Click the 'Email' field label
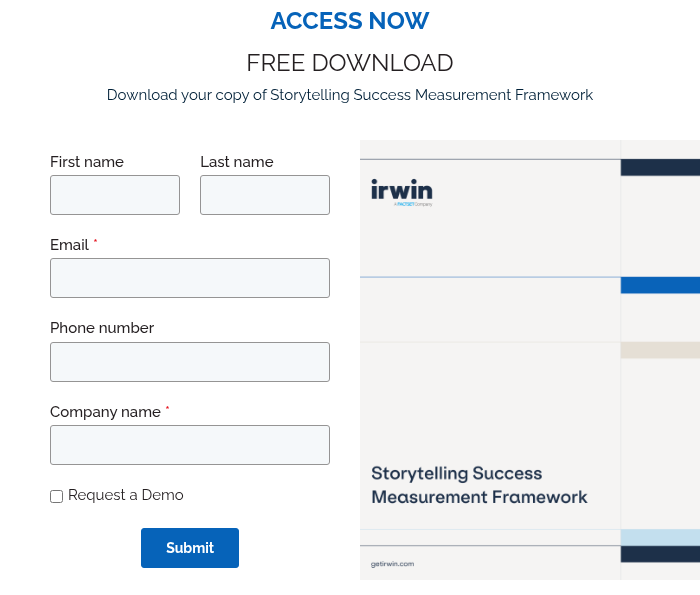 pyautogui.click(x=69, y=245)
